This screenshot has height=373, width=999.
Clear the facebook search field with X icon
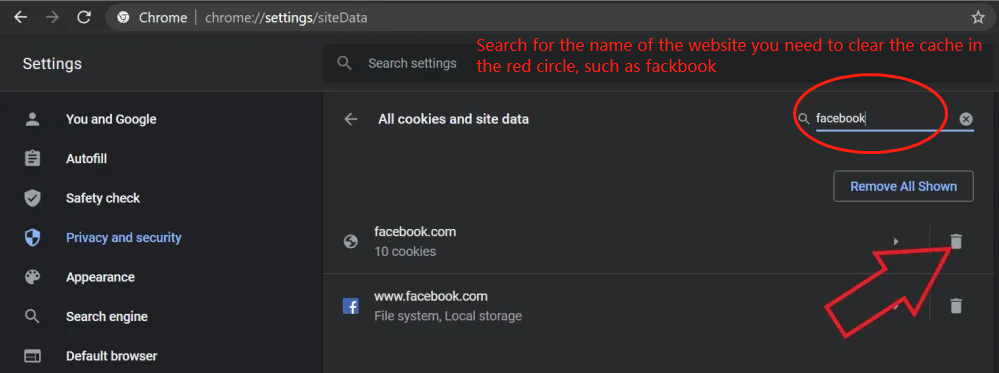pyautogui.click(x=966, y=119)
